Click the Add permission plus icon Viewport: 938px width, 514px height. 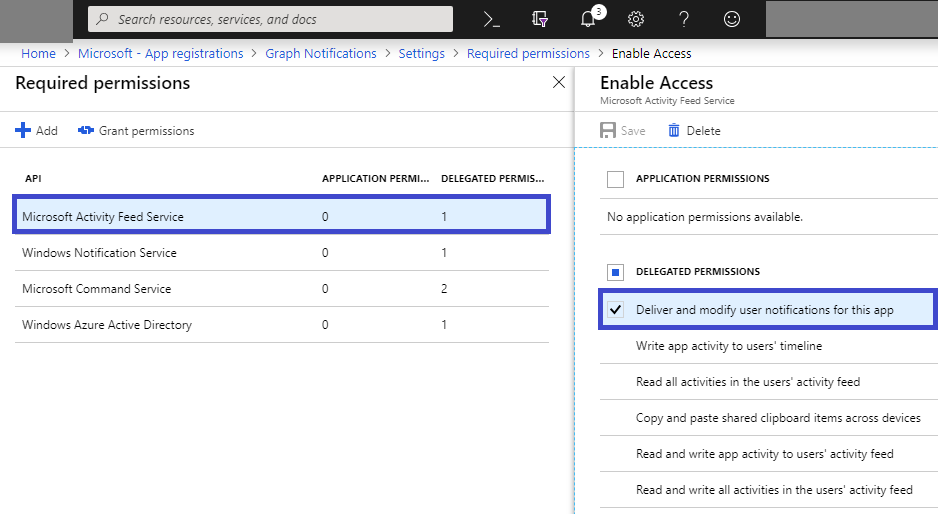tap(23, 131)
